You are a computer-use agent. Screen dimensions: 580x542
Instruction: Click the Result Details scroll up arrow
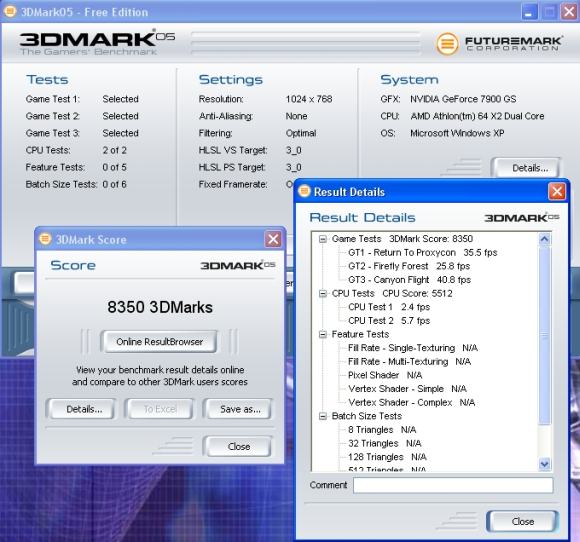544,239
